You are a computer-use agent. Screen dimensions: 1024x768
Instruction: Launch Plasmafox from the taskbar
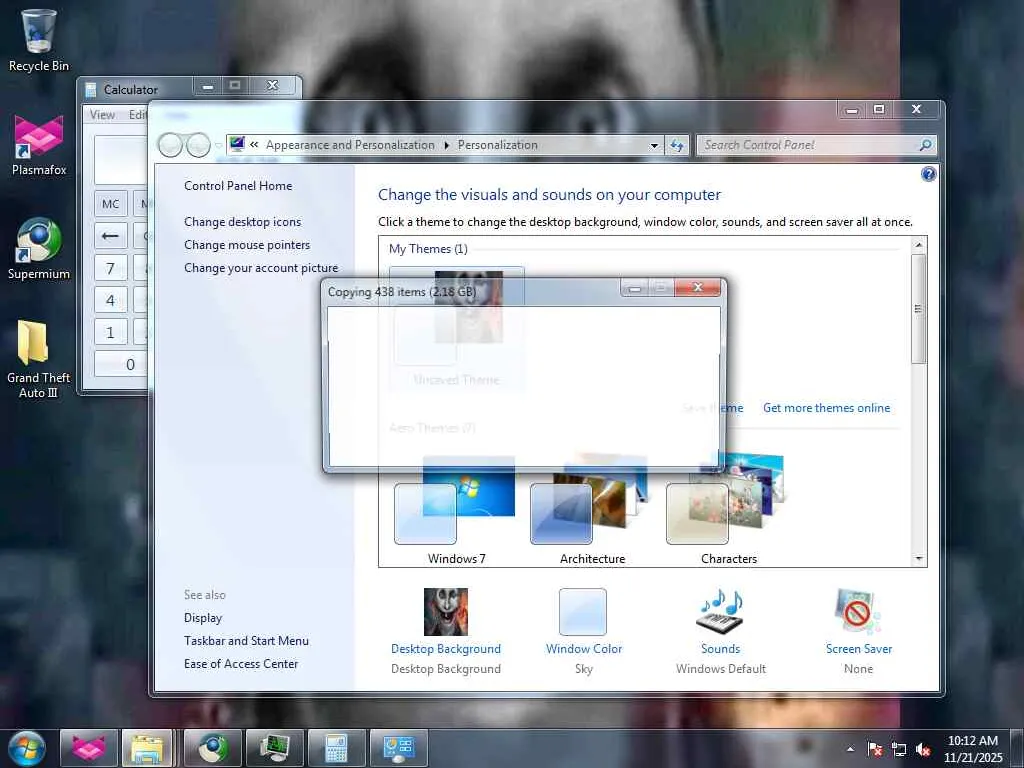click(x=89, y=748)
